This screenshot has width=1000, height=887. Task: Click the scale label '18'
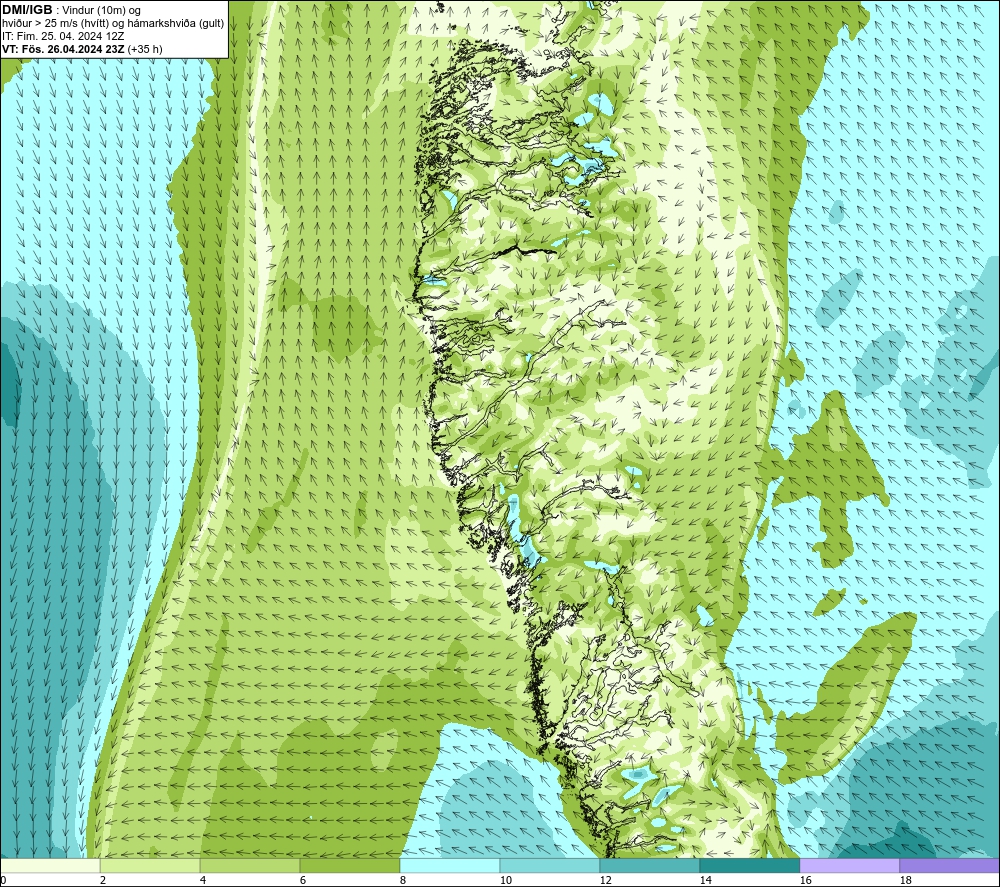tap(905, 881)
